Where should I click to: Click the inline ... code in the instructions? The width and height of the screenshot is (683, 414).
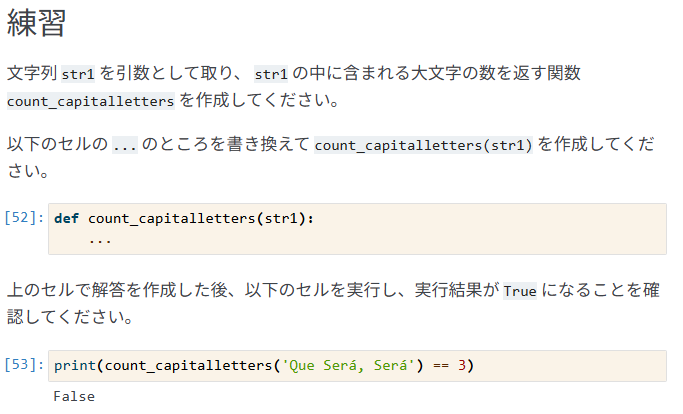[124, 145]
